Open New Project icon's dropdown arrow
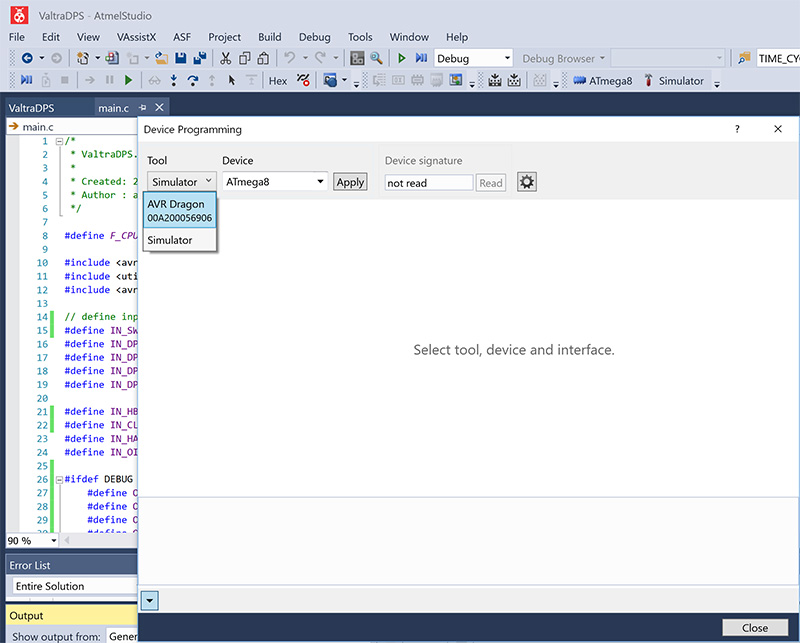This screenshot has width=800, height=643. point(97,58)
